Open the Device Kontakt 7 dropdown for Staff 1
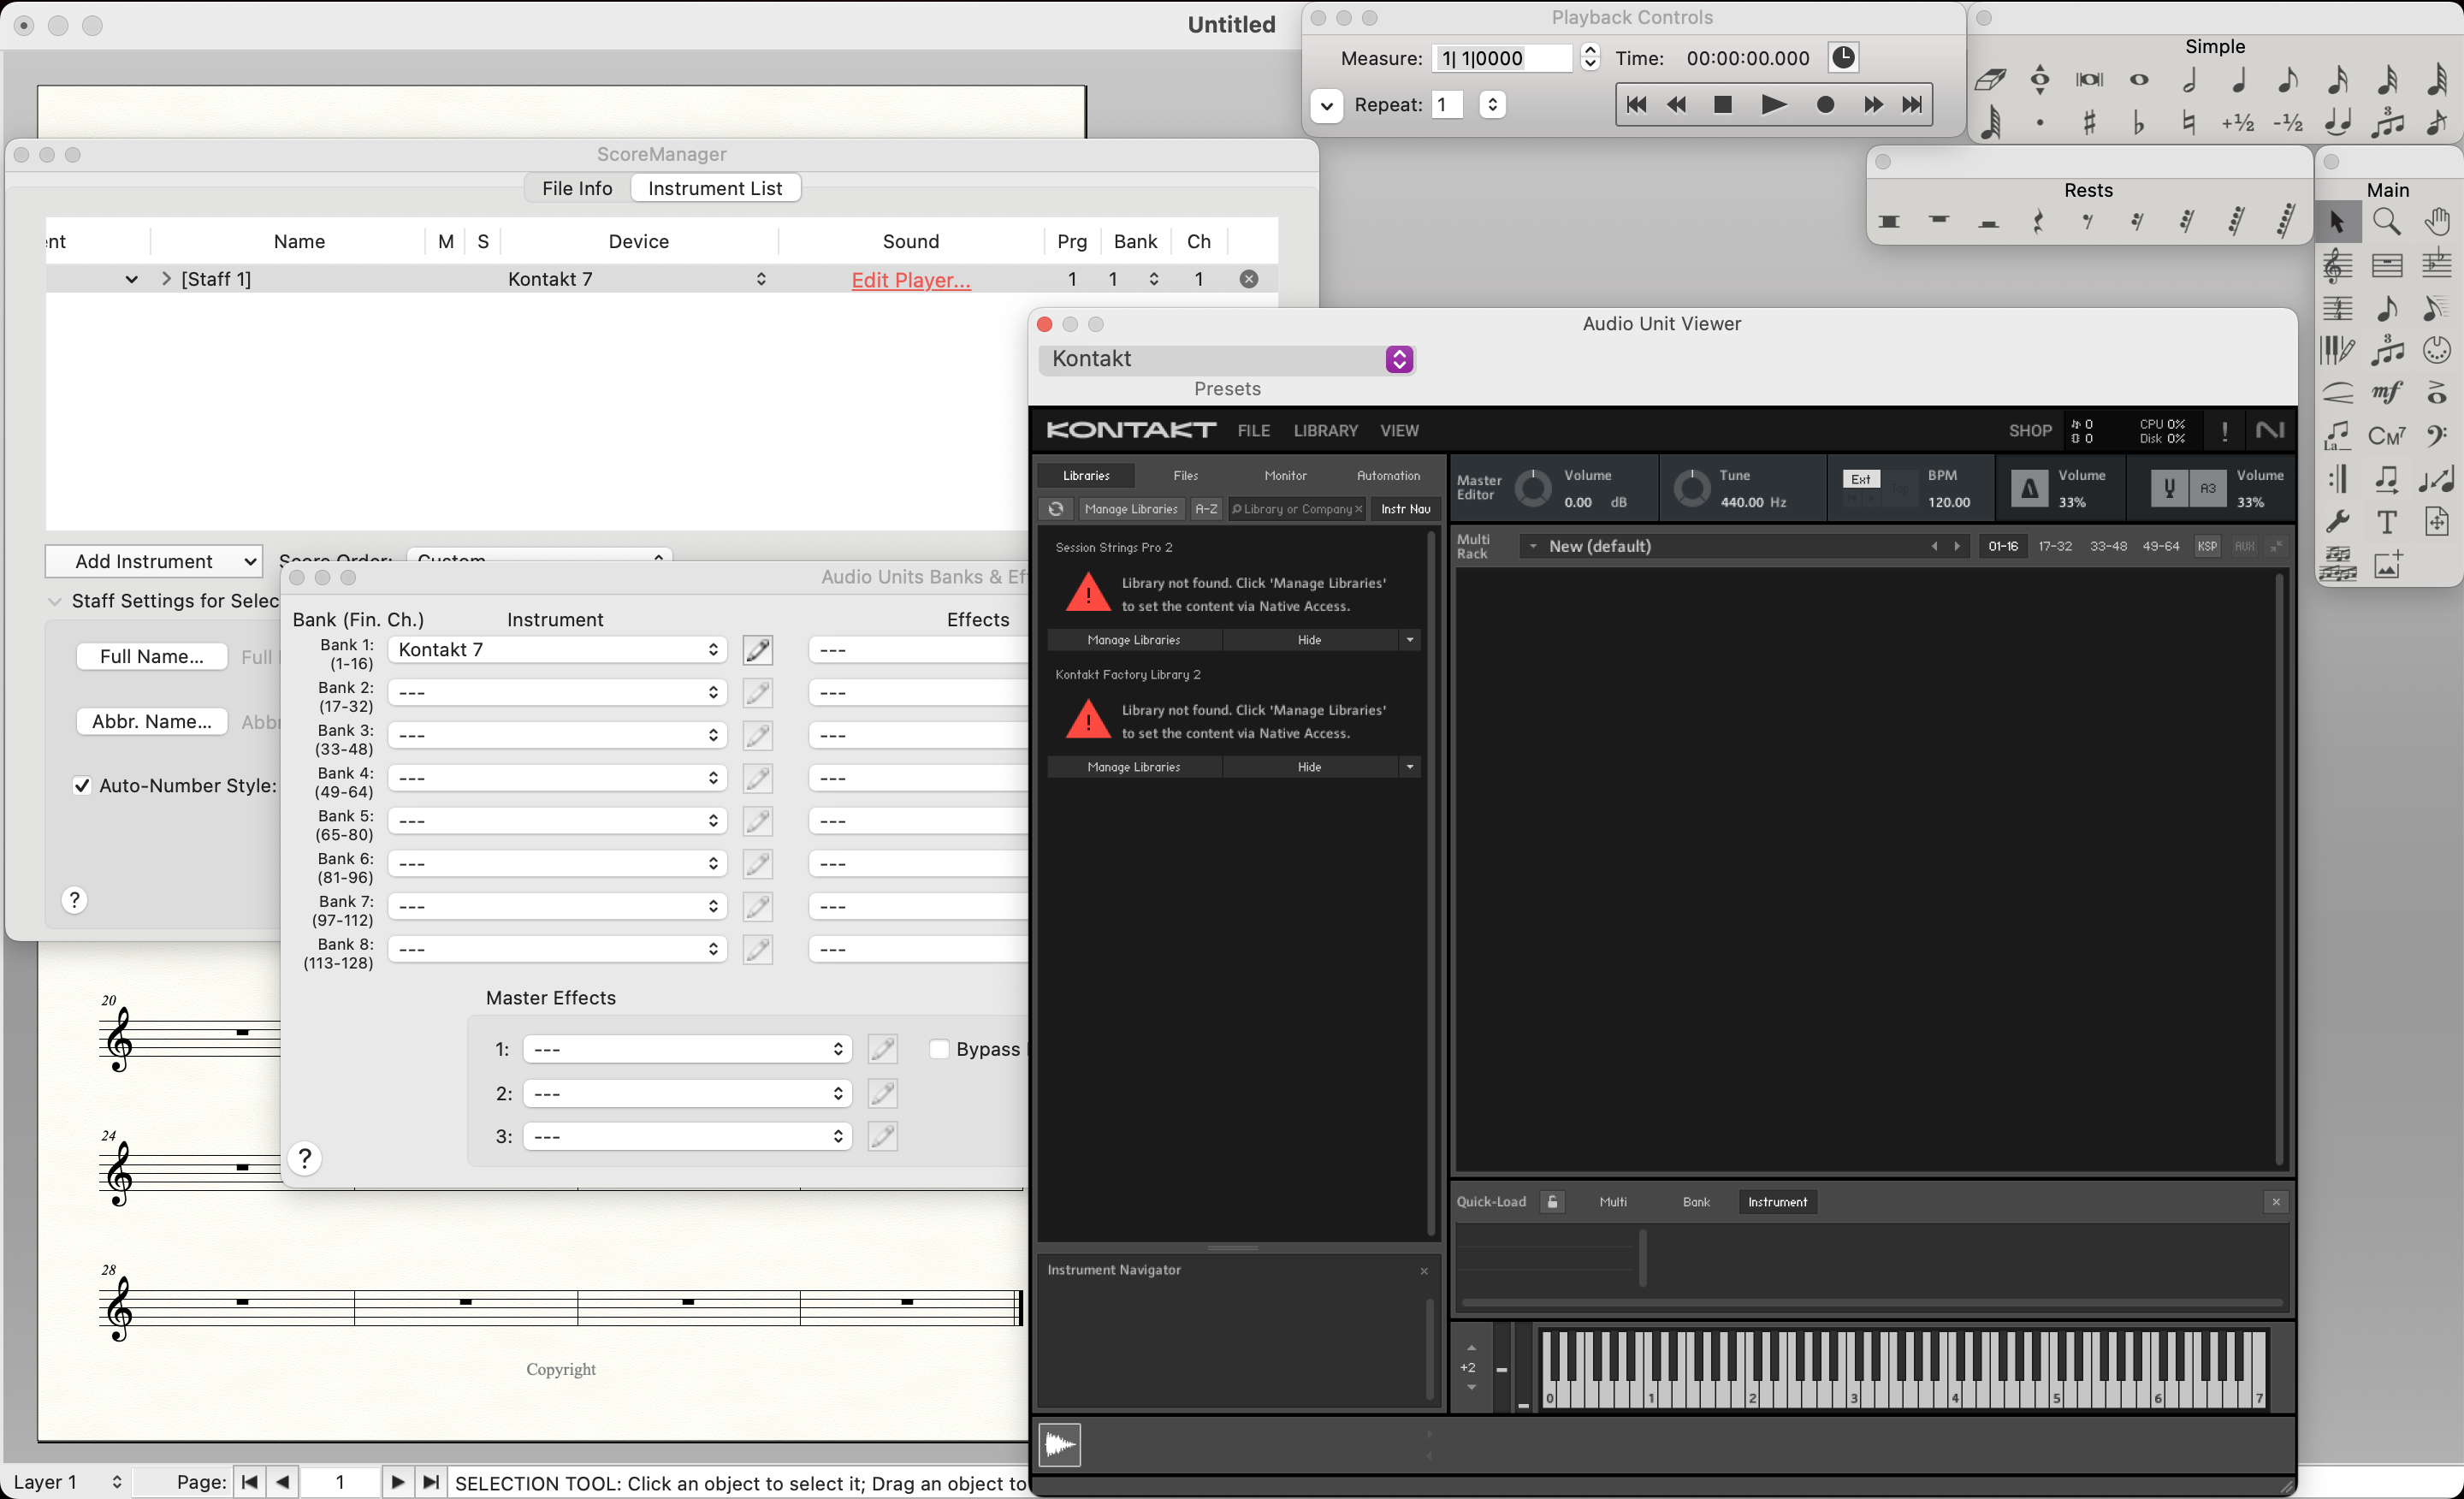This screenshot has height=1499, width=2464. [638, 279]
